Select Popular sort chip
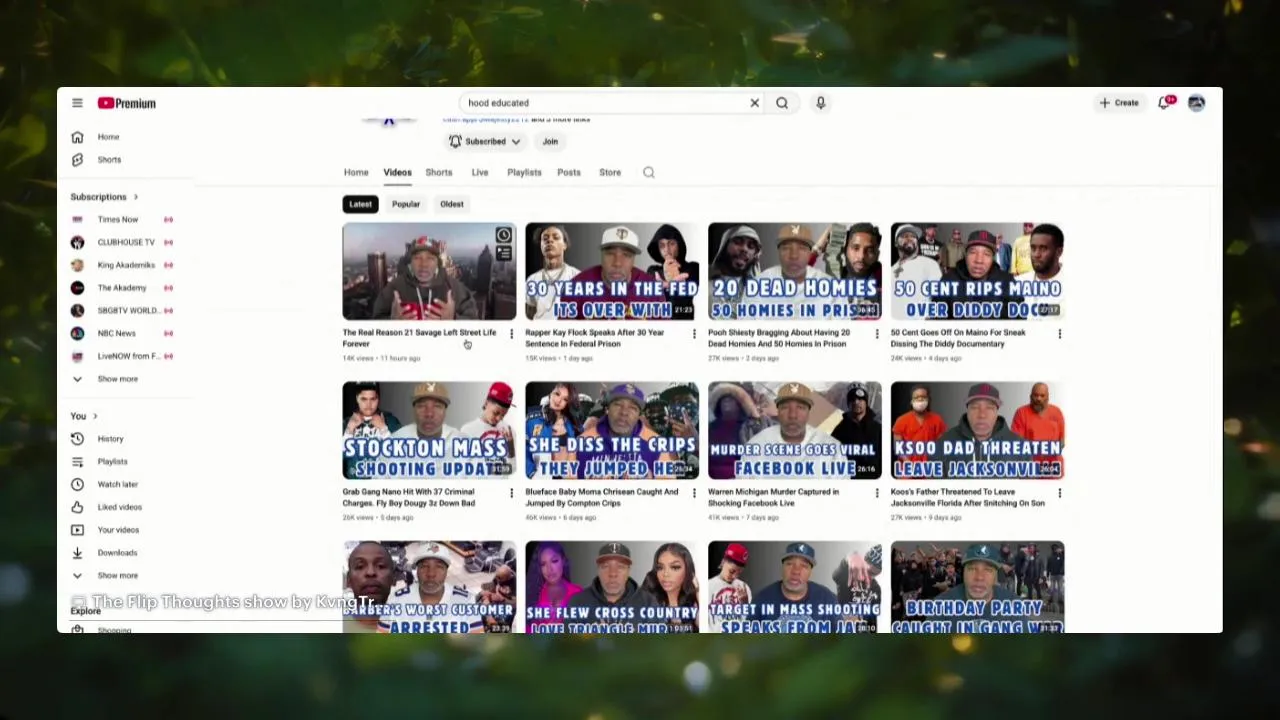This screenshot has height=720, width=1280. pyautogui.click(x=406, y=204)
